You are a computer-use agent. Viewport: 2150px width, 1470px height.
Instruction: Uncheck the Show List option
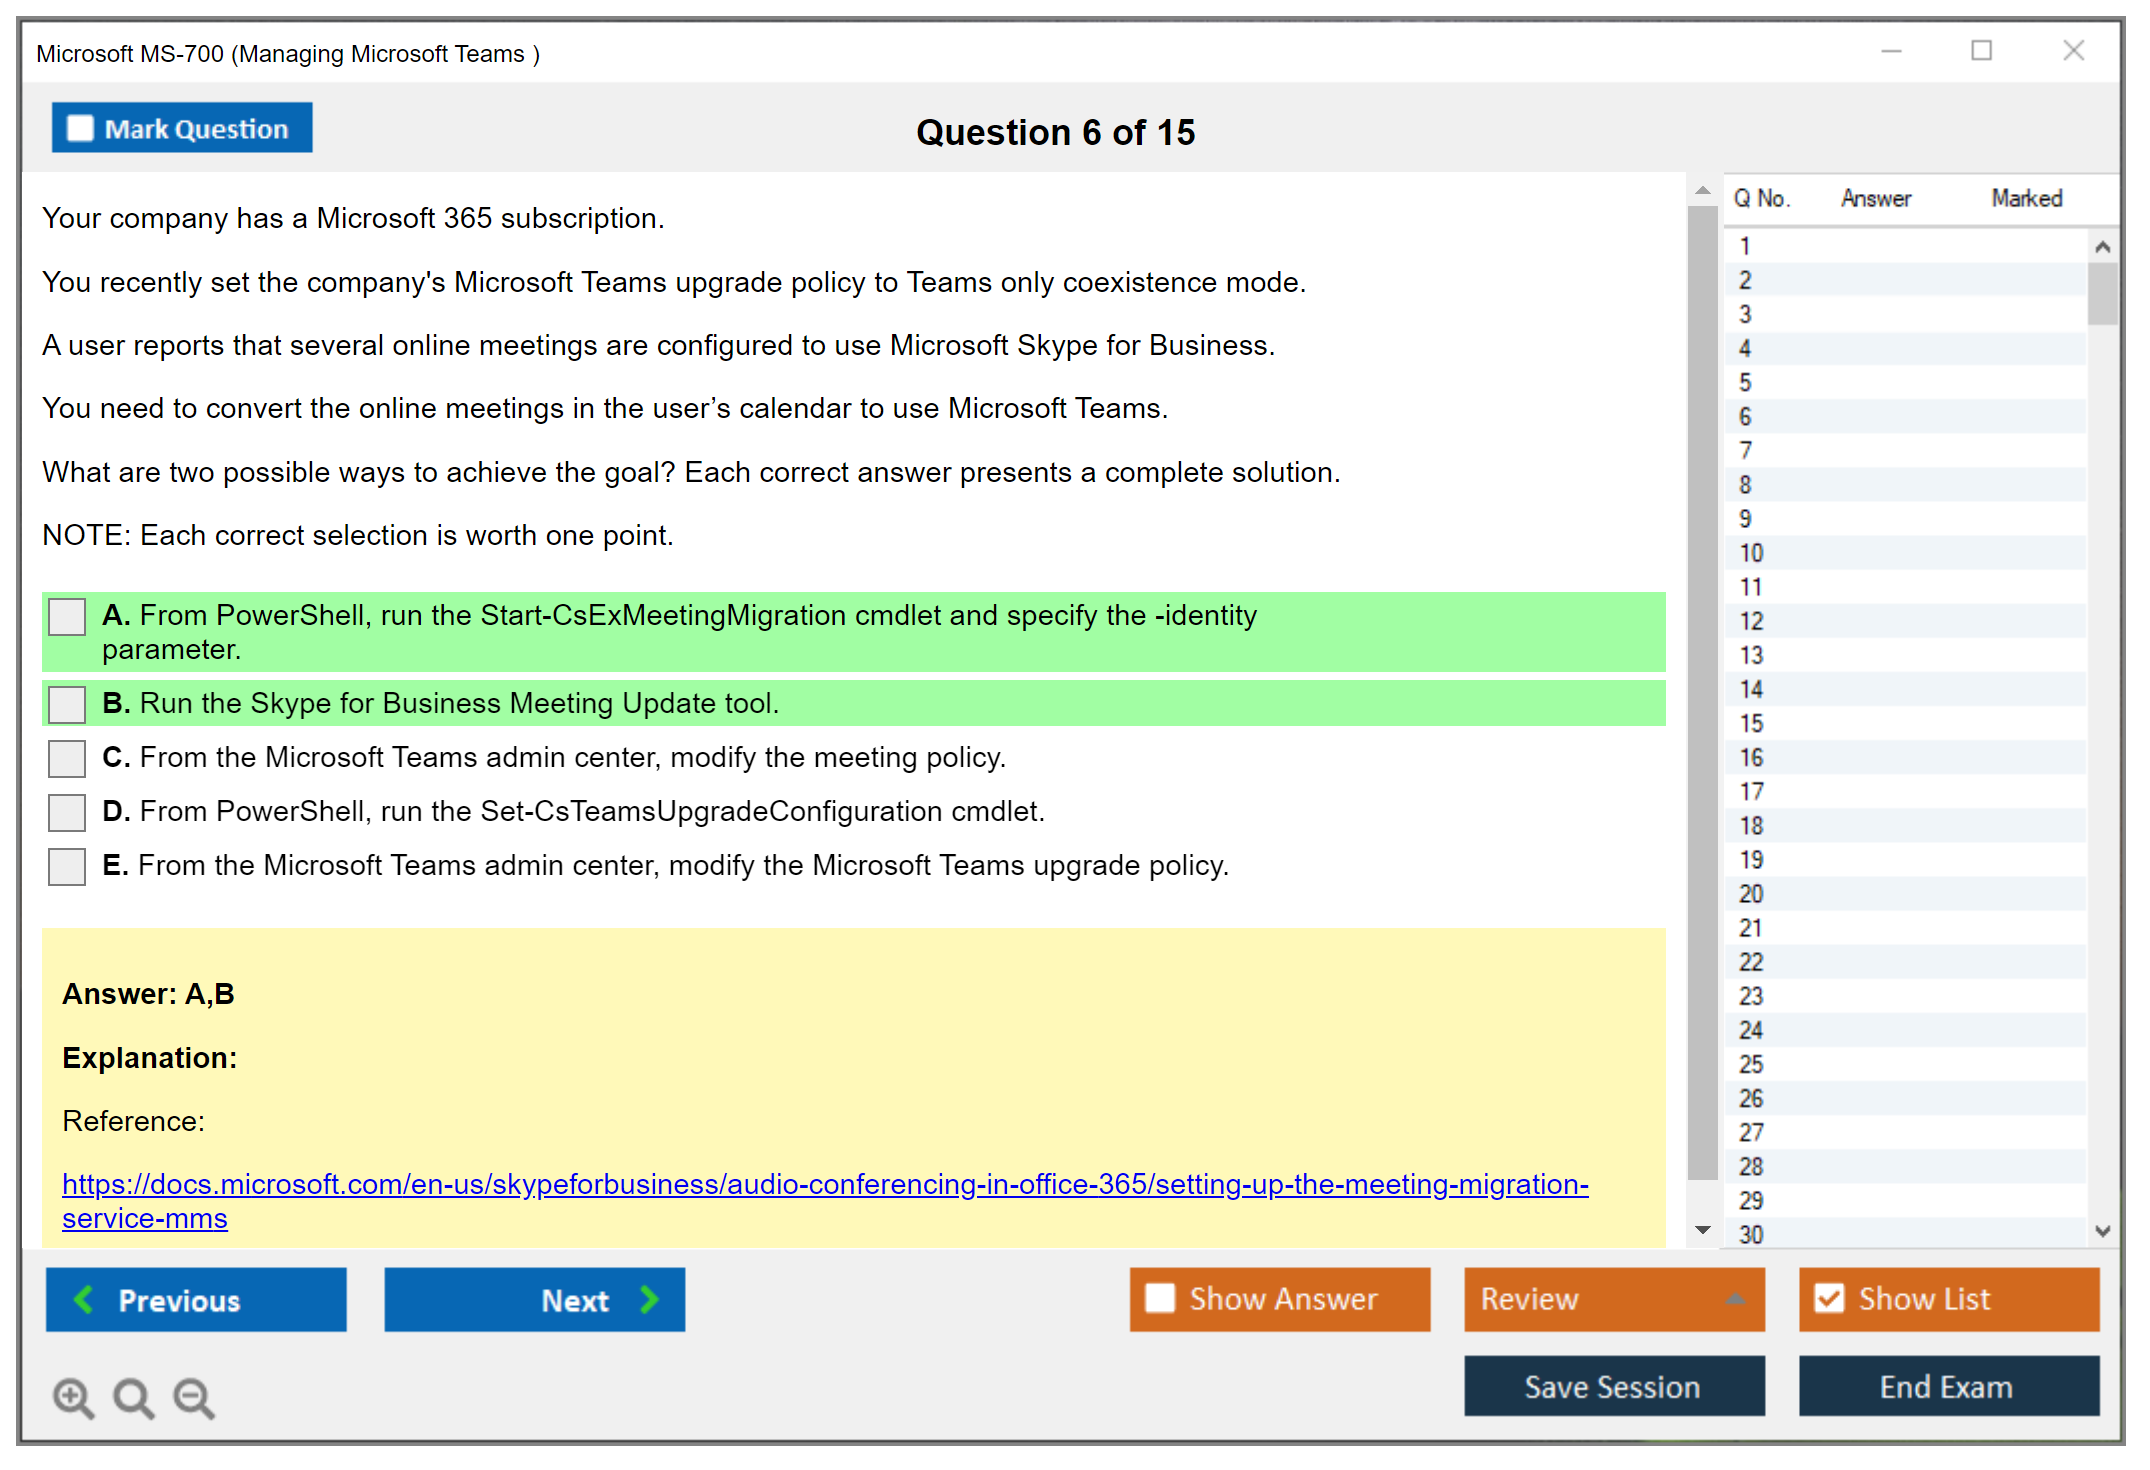pyautogui.click(x=1829, y=1298)
